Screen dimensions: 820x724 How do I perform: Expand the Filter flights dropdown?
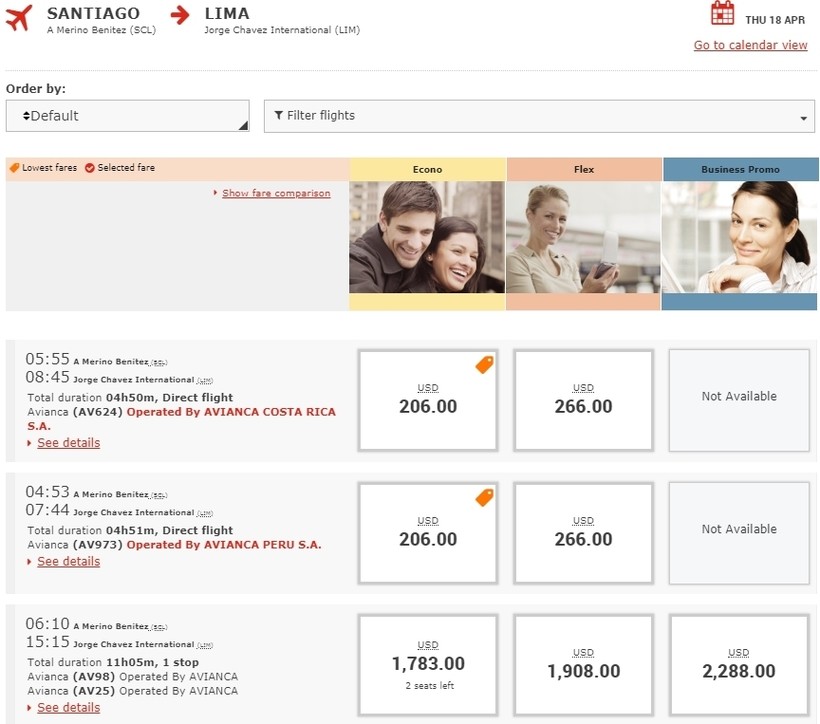pyautogui.click(x=539, y=116)
